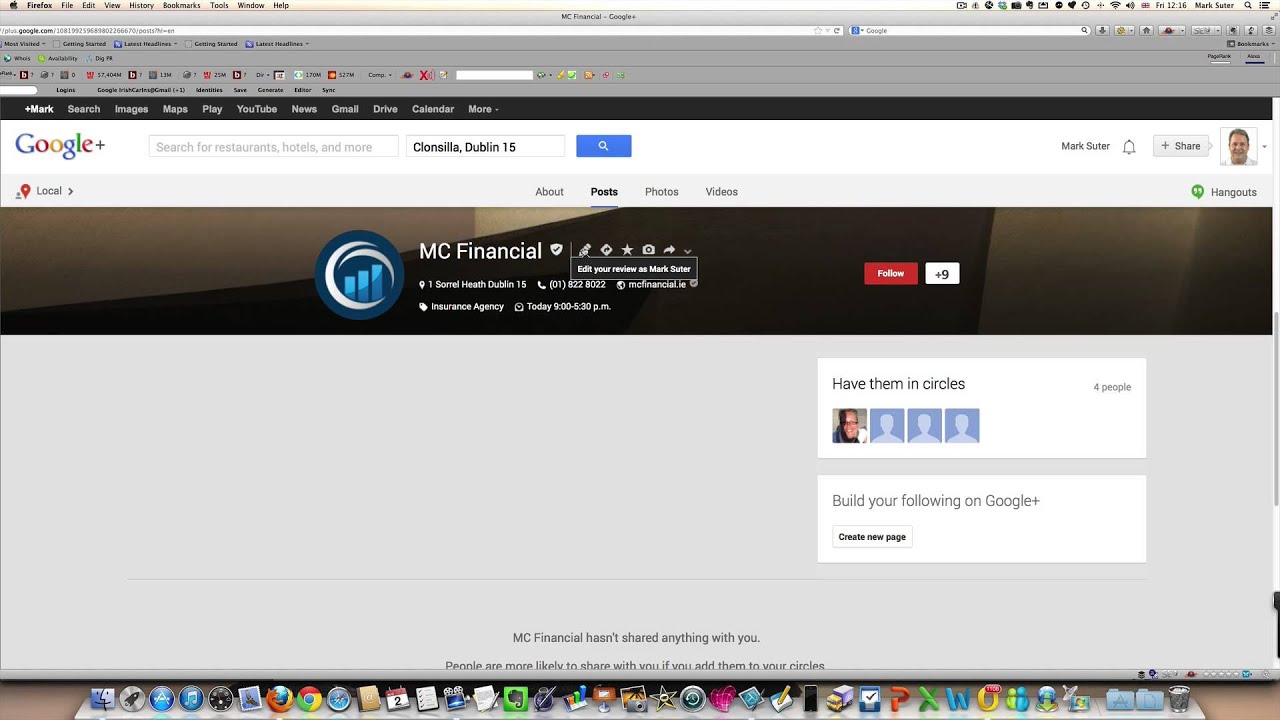1280x720 pixels.
Task: Open the Bookmarks toolbar dropdown on right
Action: coord(1250,44)
